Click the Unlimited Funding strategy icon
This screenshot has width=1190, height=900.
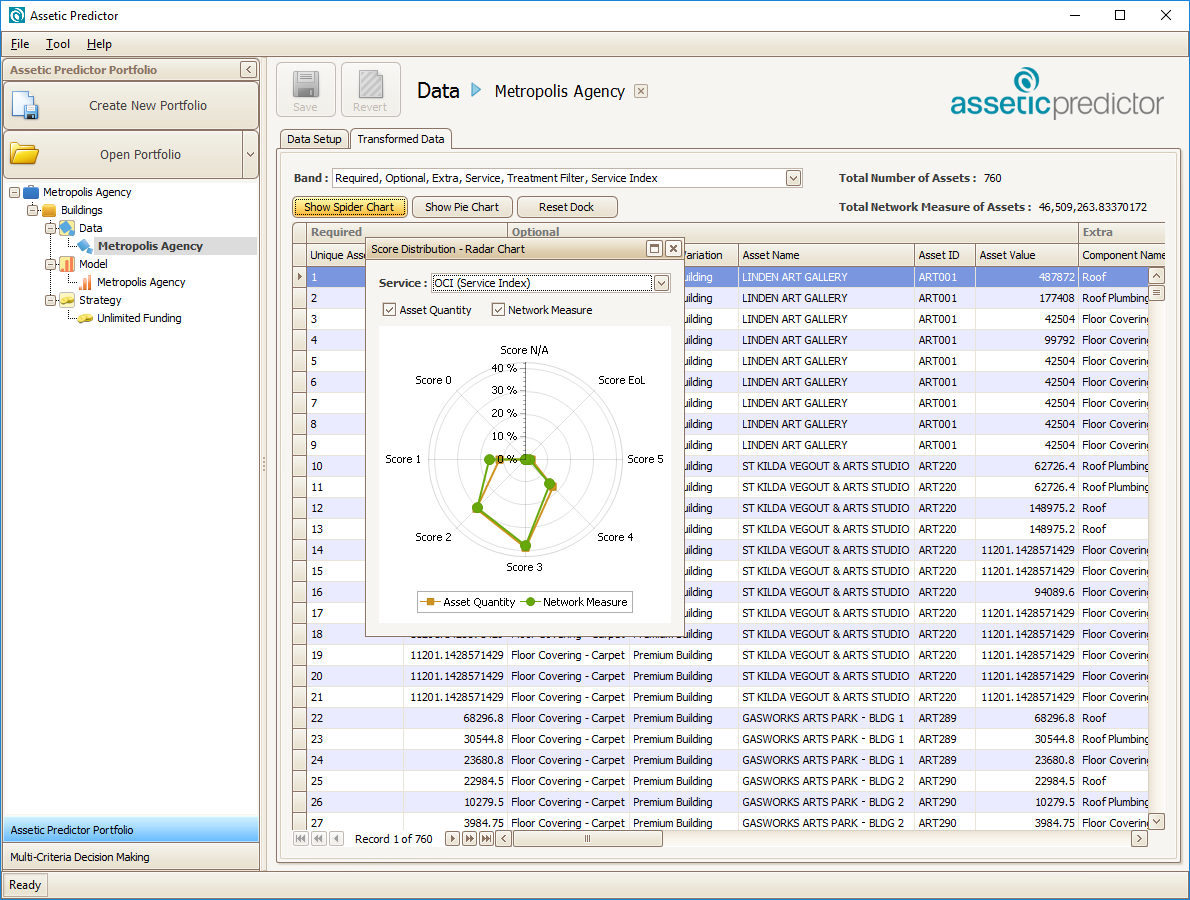[86, 318]
